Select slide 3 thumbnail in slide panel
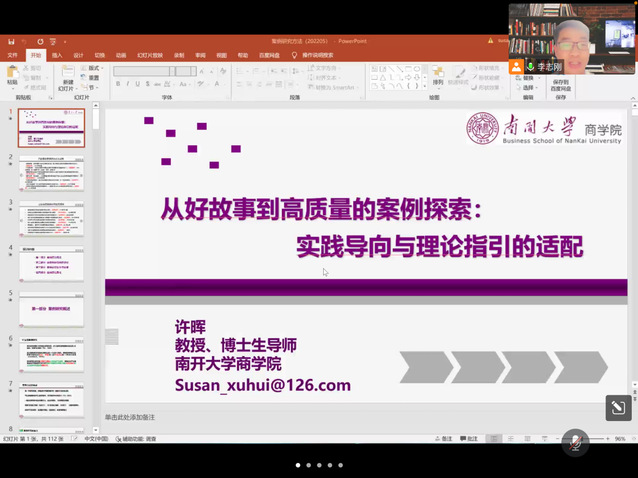This screenshot has height=478, width=638. click(51, 219)
